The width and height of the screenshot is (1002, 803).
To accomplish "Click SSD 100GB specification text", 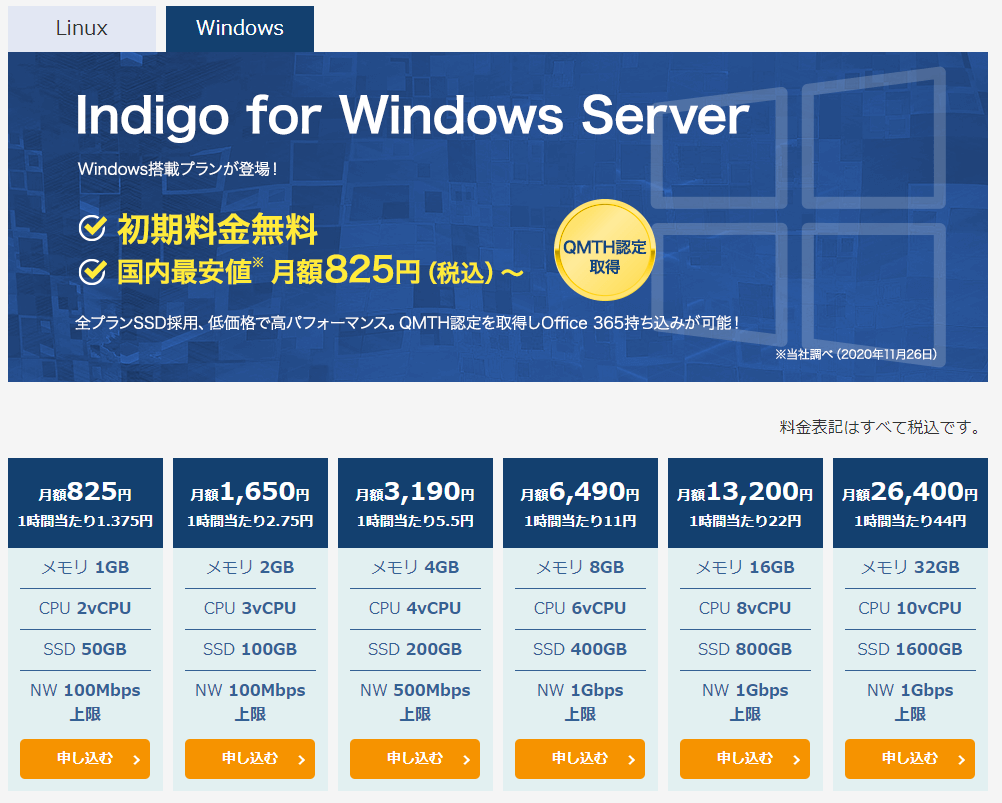I will tap(250, 649).
